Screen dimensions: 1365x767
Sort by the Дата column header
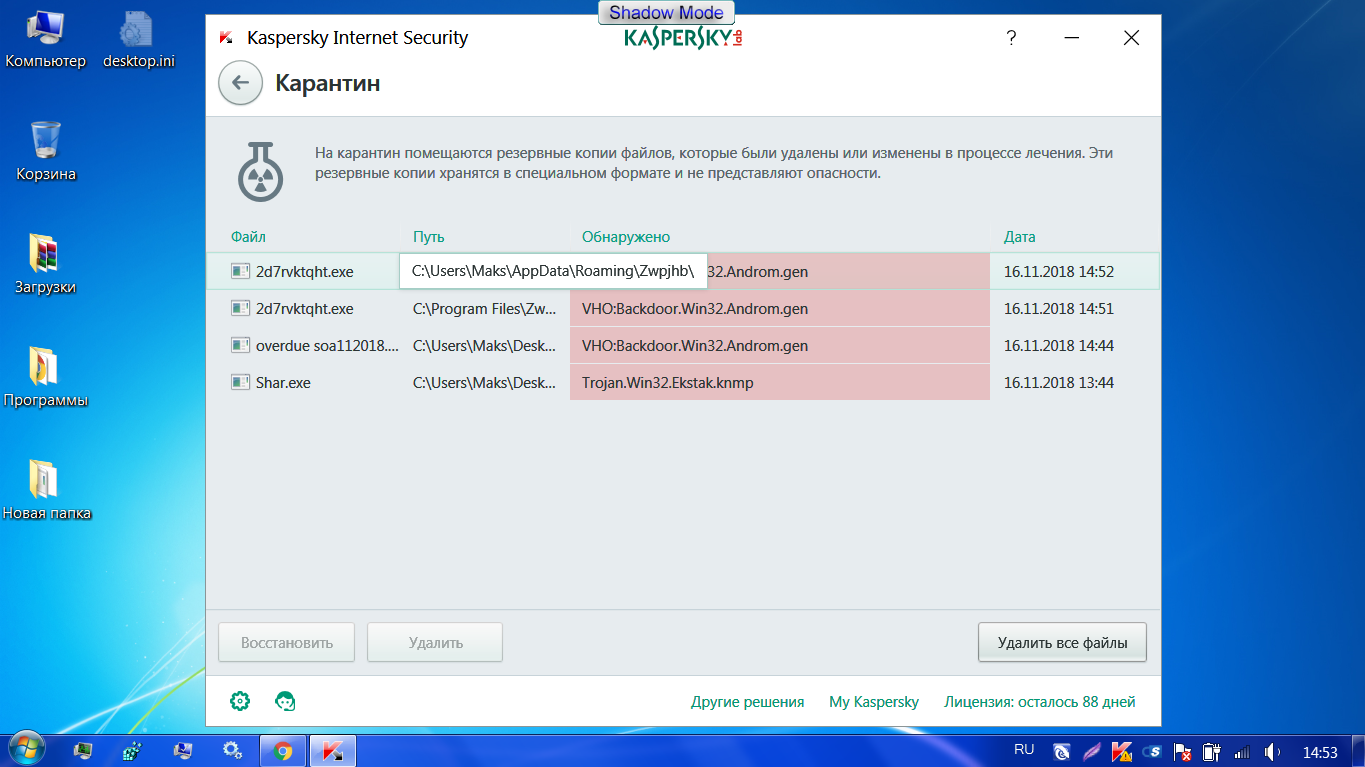1020,237
